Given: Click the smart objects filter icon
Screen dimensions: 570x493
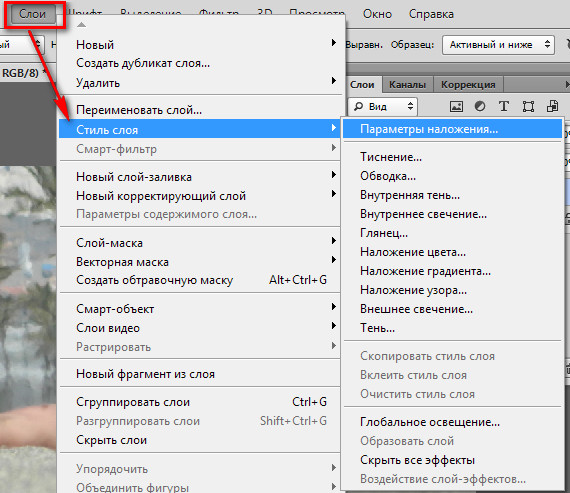Looking at the screenshot, I should (x=553, y=107).
